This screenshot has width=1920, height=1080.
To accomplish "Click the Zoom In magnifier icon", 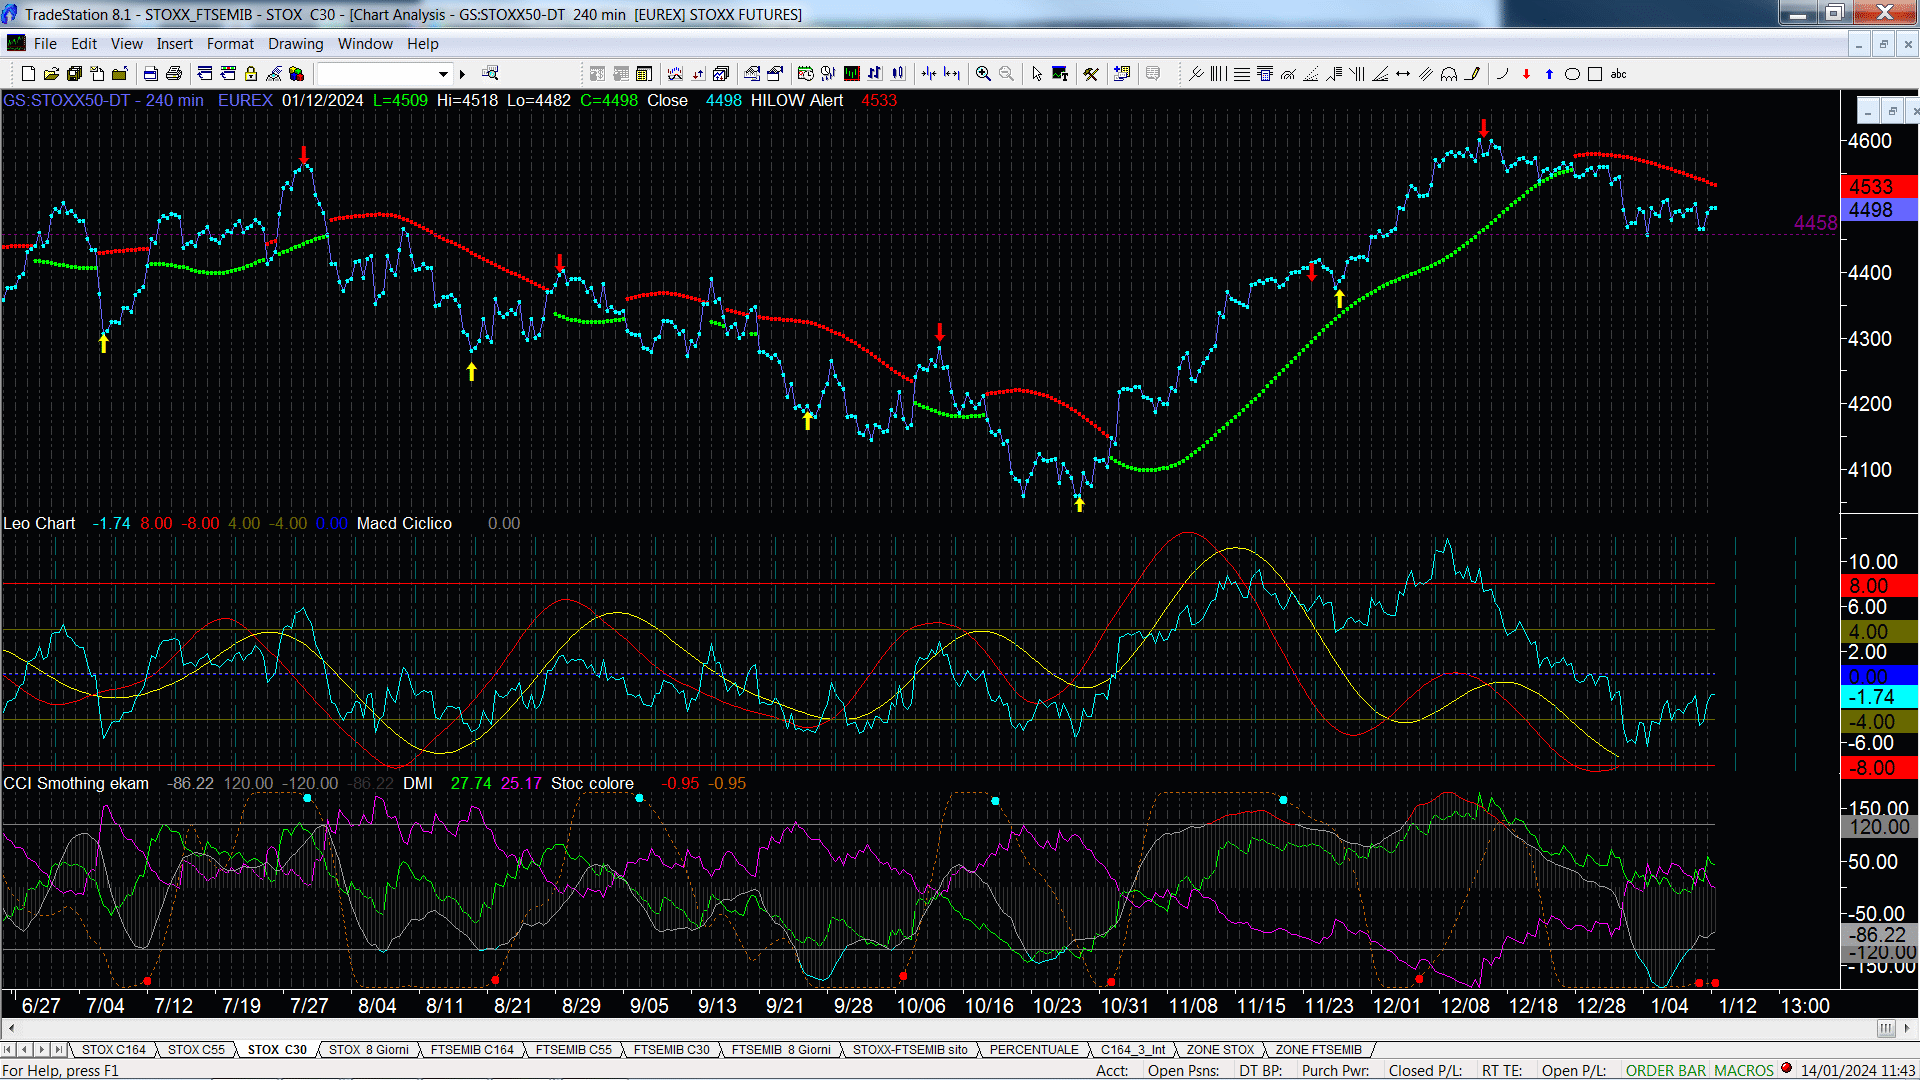I will [983, 74].
